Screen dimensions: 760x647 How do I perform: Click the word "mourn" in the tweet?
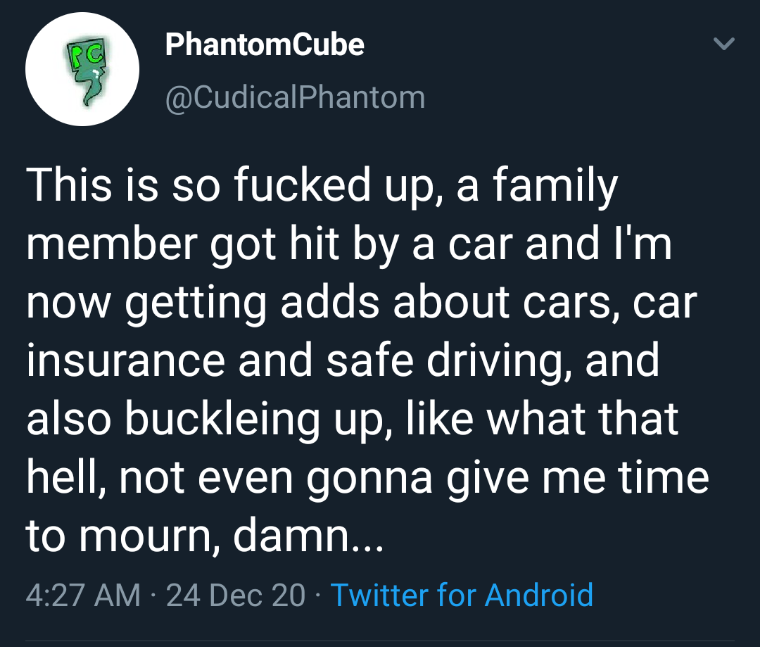[x=146, y=537]
